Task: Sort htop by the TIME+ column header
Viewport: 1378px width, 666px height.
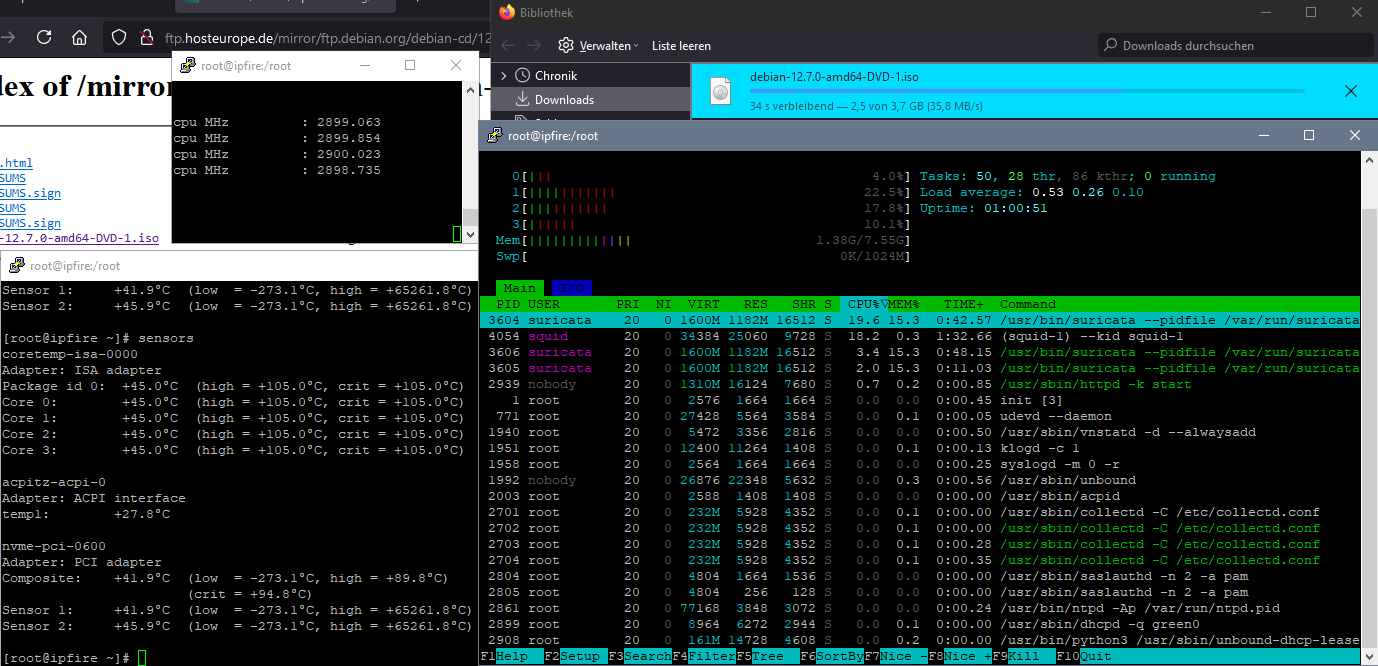Action: (x=964, y=304)
